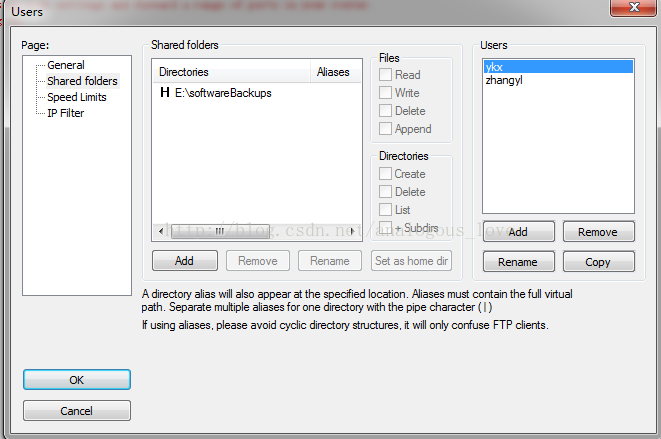Select user zhangyl in Users list
This screenshot has height=439, width=661.
tap(558, 80)
